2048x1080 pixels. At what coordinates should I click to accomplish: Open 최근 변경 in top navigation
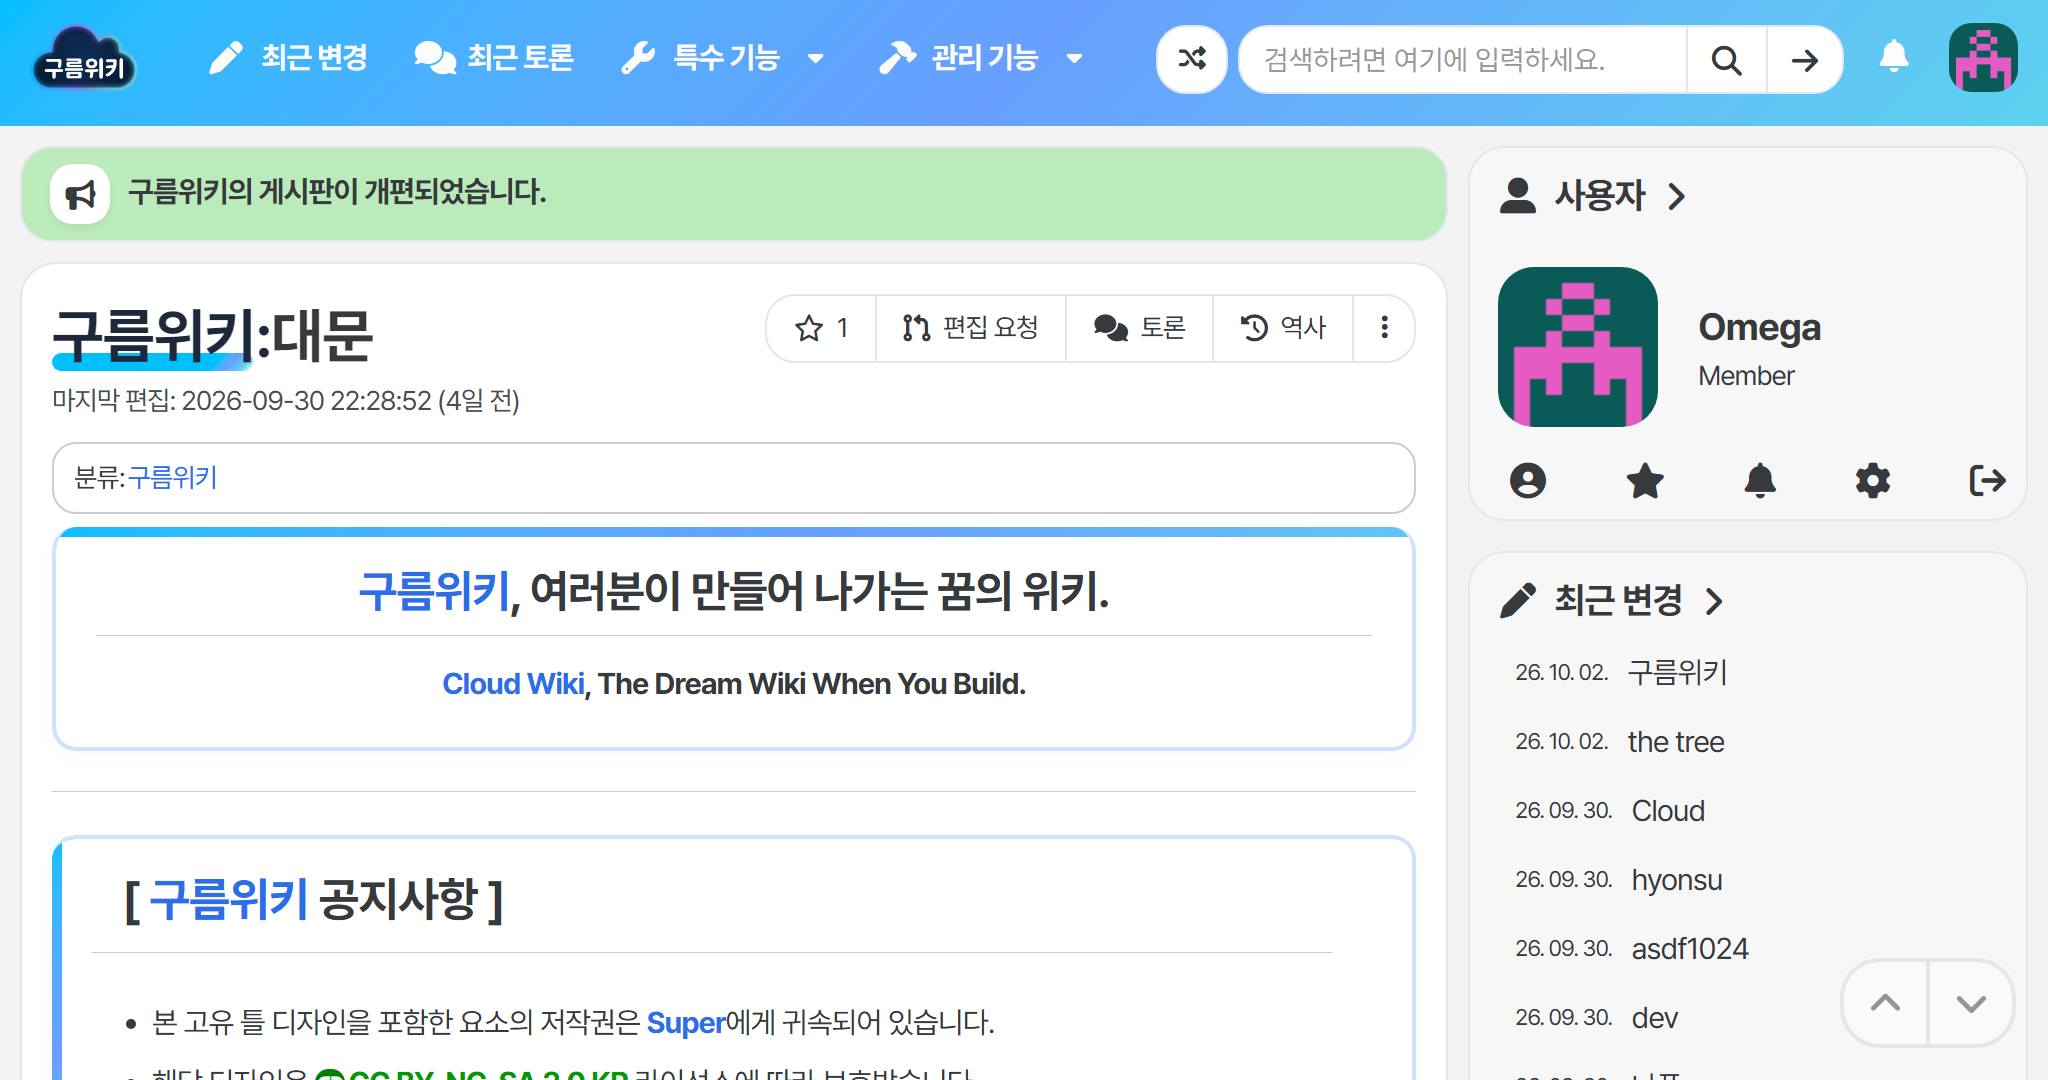[x=288, y=58]
